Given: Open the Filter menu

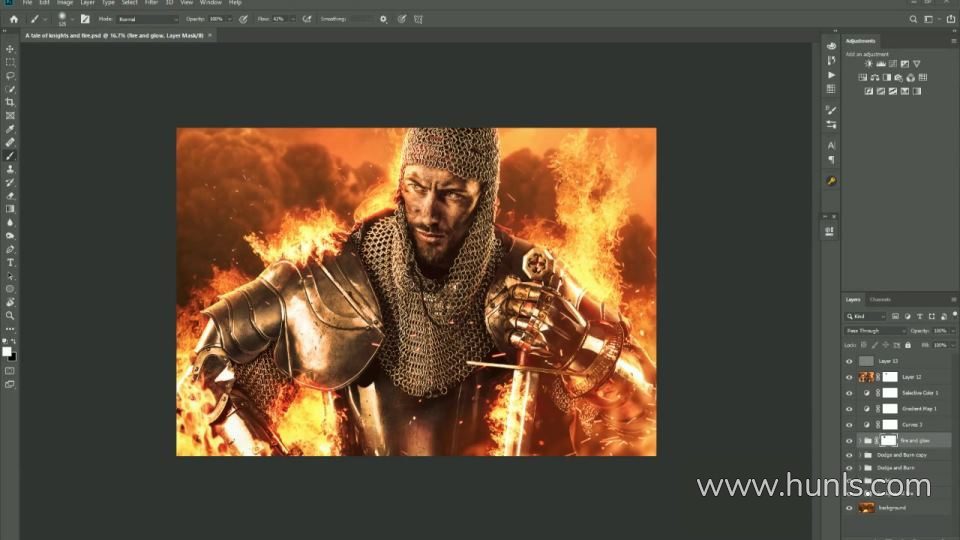Looking at the screenshot, I should point(151,3).
